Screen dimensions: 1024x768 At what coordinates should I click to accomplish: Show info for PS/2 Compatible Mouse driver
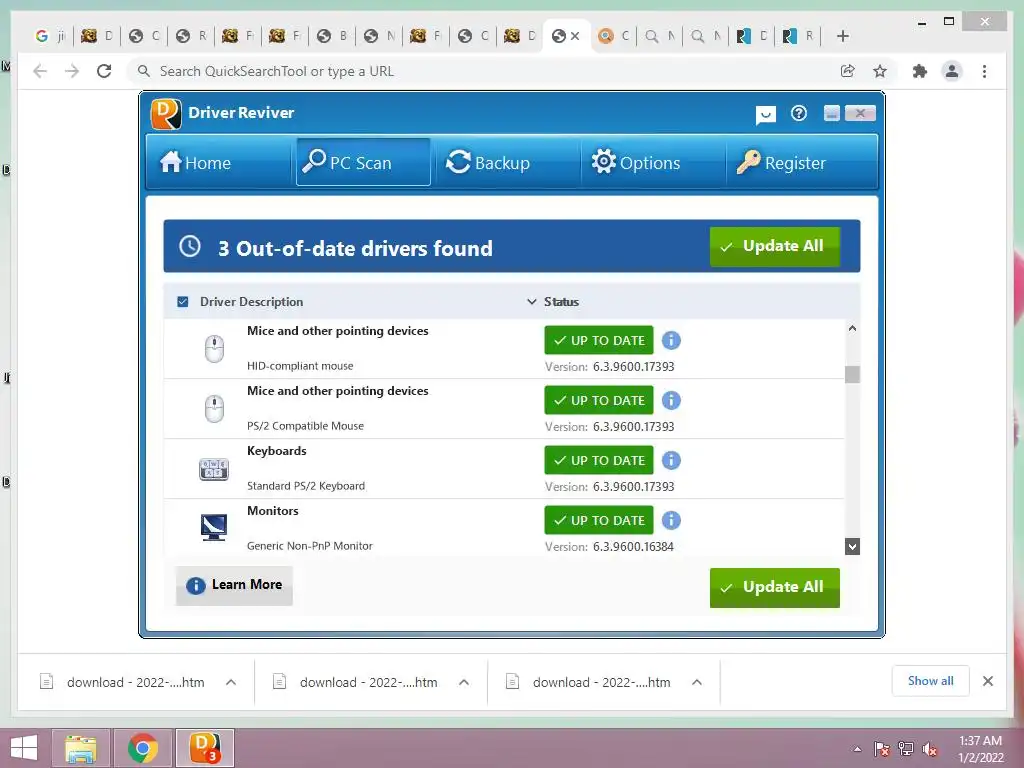pos(671,400)
